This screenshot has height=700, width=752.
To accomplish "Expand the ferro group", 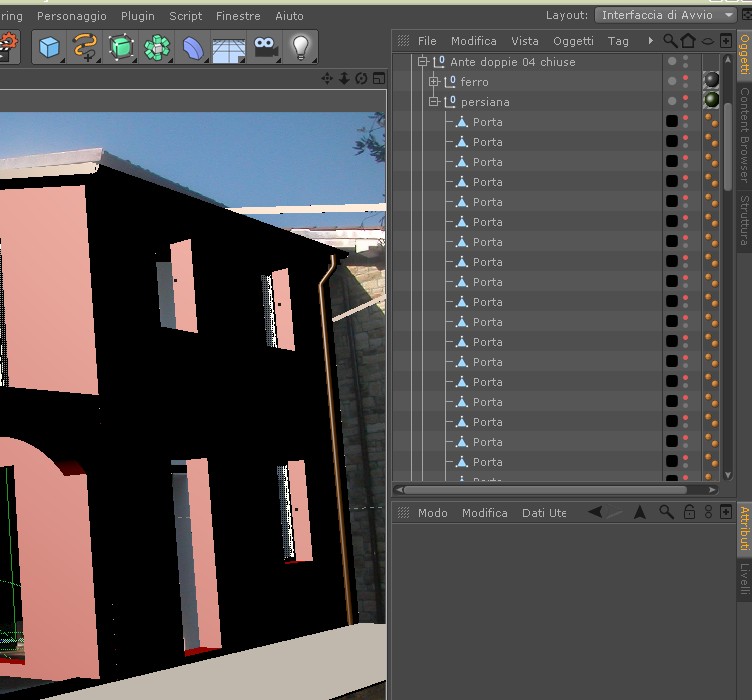I will click(434, 82).
